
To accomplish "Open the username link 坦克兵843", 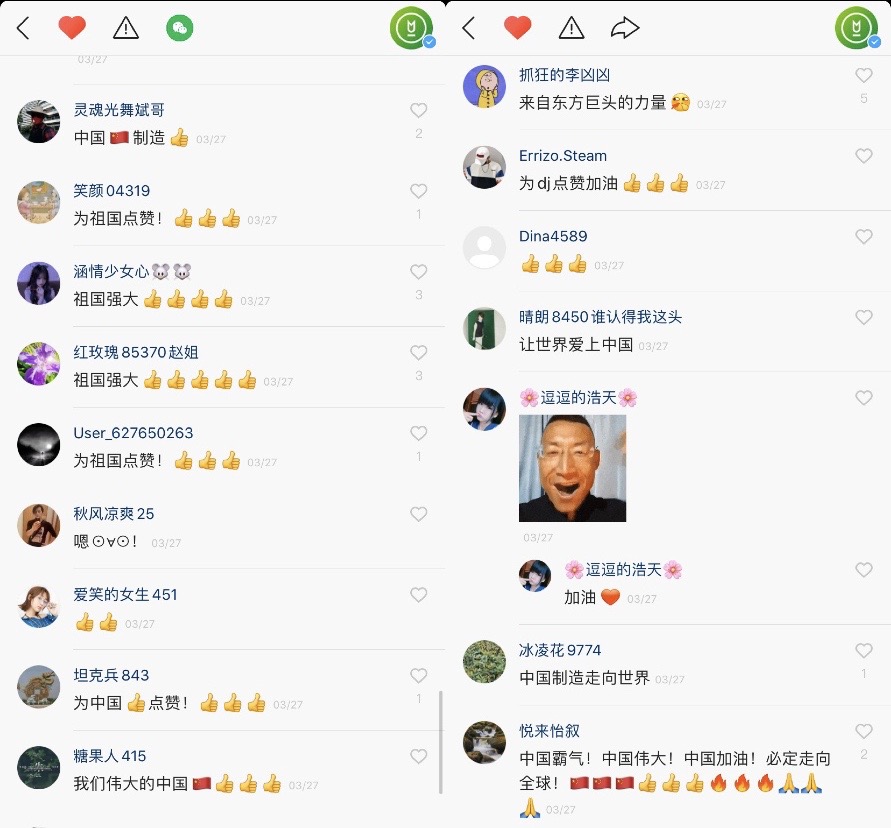I will [111, 675].
